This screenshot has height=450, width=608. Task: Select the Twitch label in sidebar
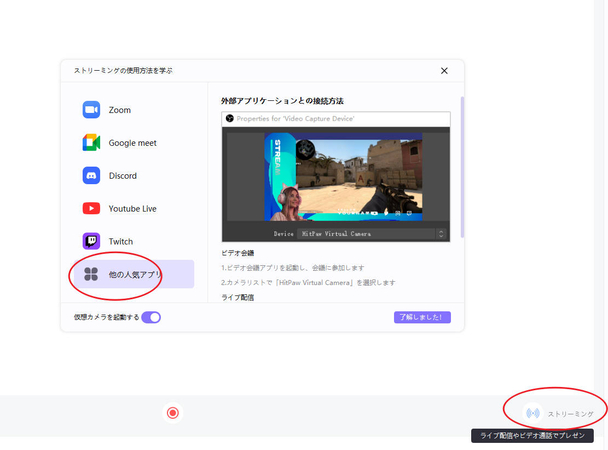[121, 241]
